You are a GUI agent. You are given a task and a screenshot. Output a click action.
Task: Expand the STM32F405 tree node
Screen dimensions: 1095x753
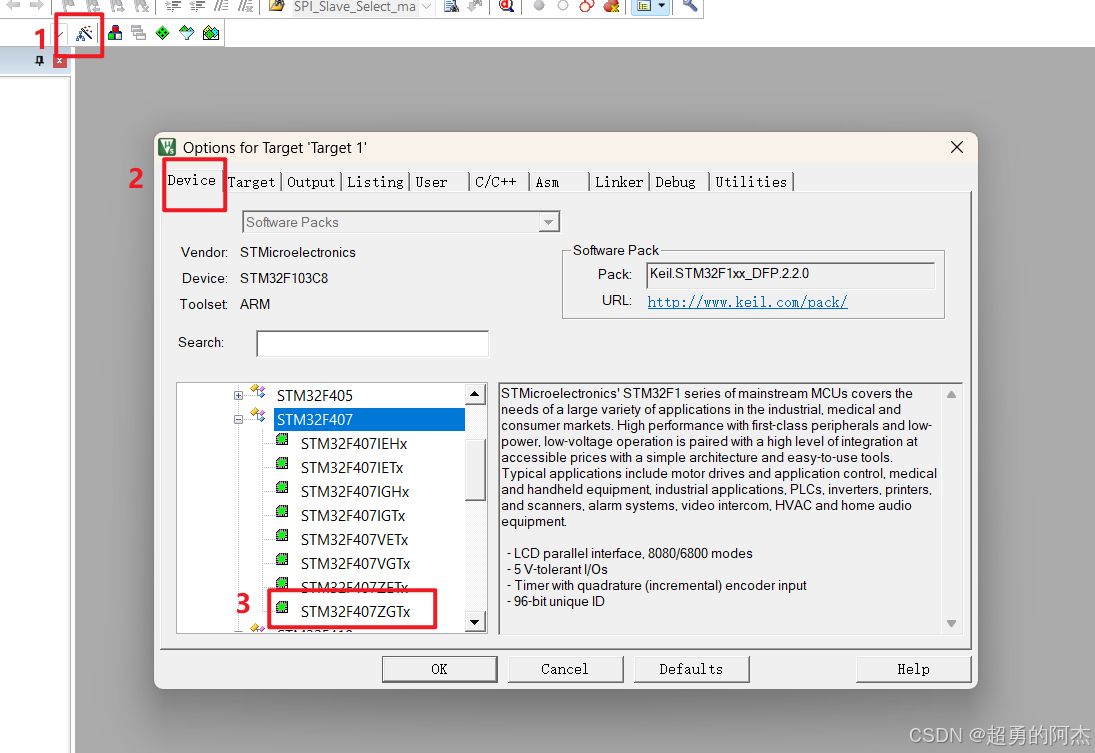click(238, 395)
